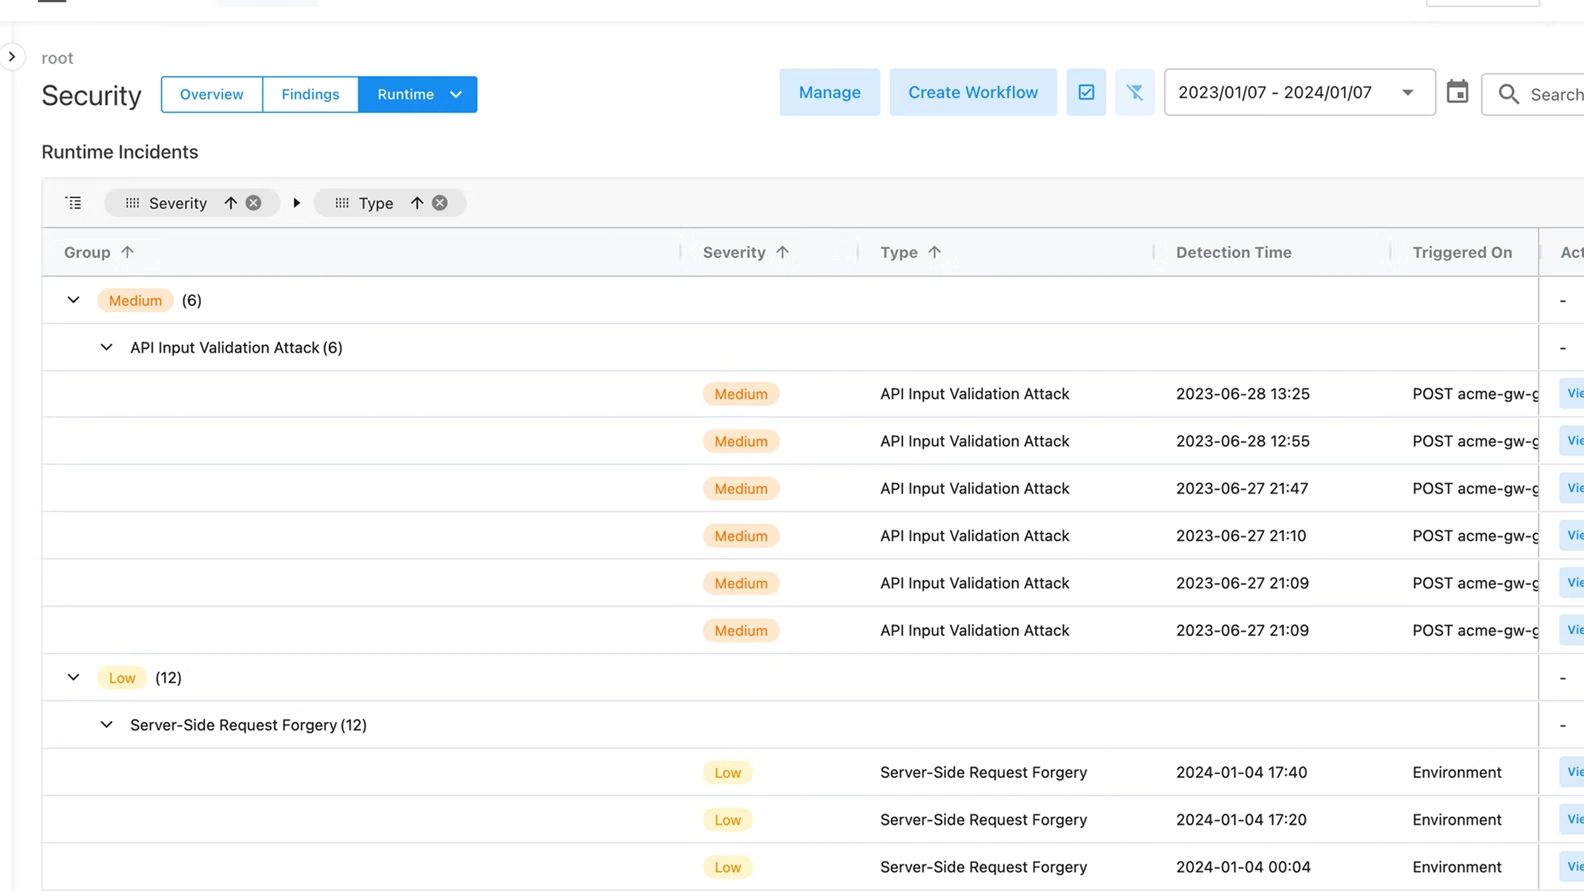The image size is (1584, 891).
Task: Switch to the Findings tab
Action: [310, 95]
